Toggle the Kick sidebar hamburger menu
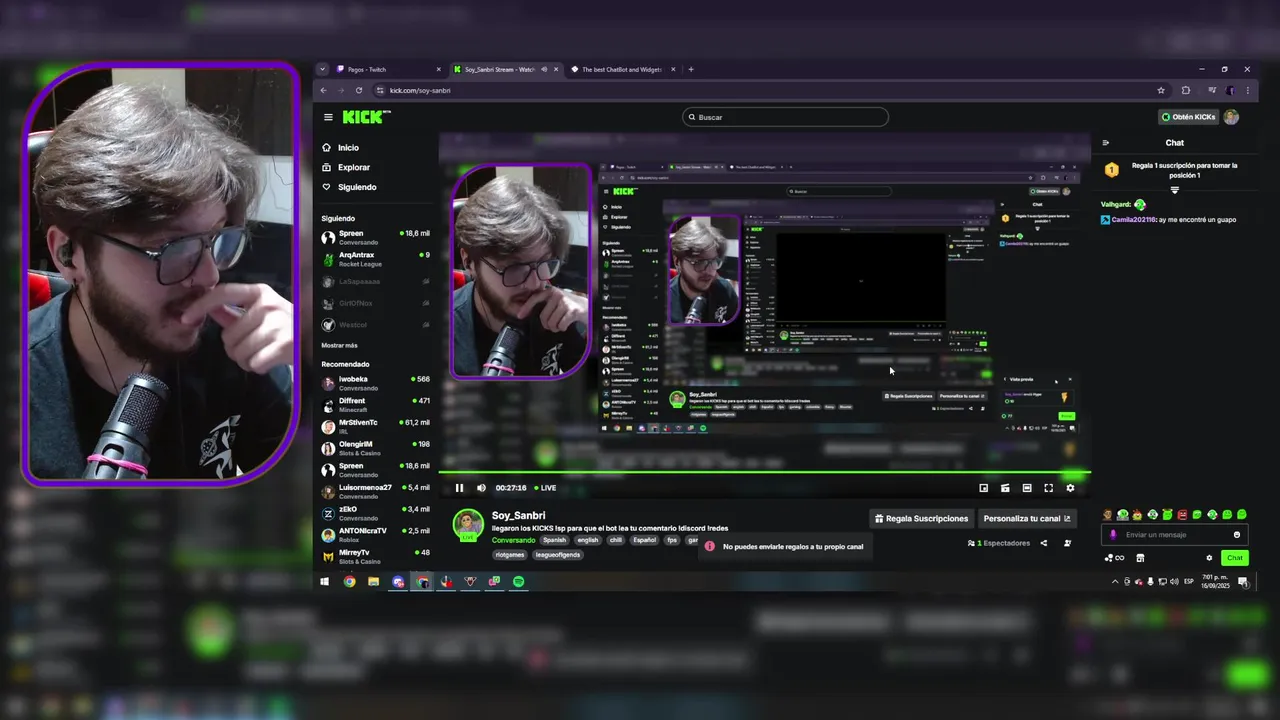 (328, 117)
